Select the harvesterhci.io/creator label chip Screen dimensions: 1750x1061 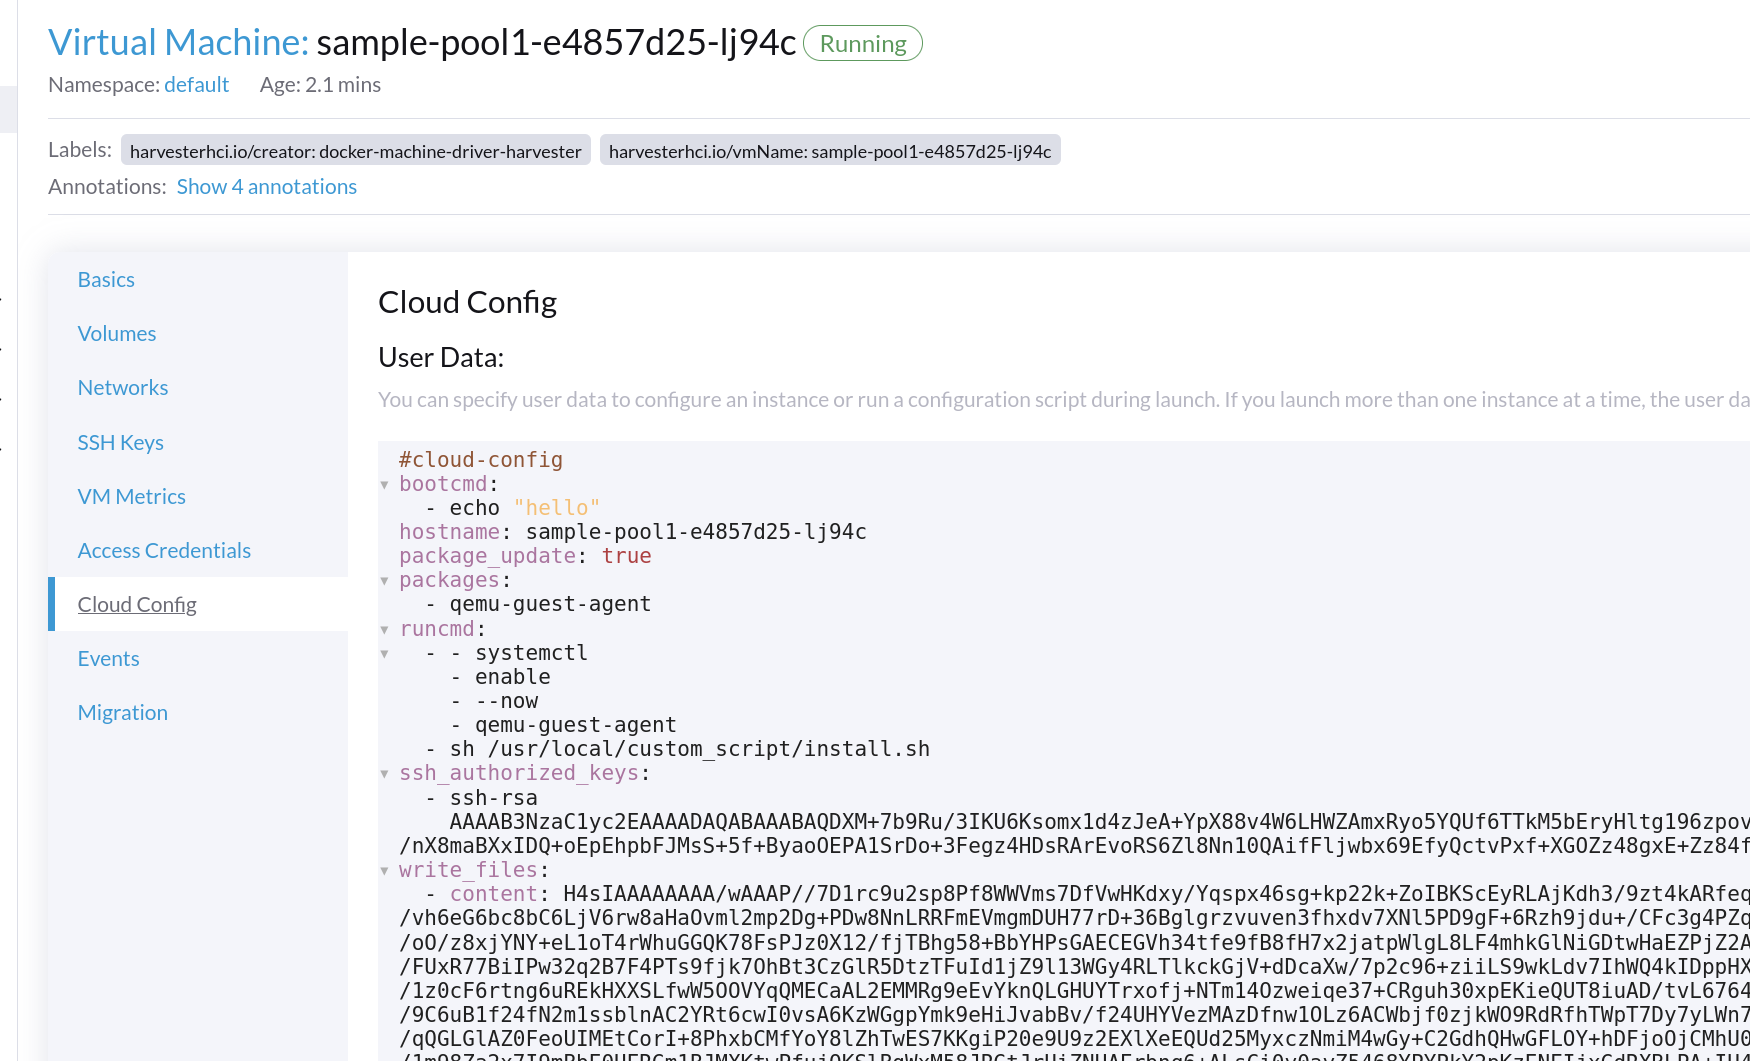coord(355,150)
